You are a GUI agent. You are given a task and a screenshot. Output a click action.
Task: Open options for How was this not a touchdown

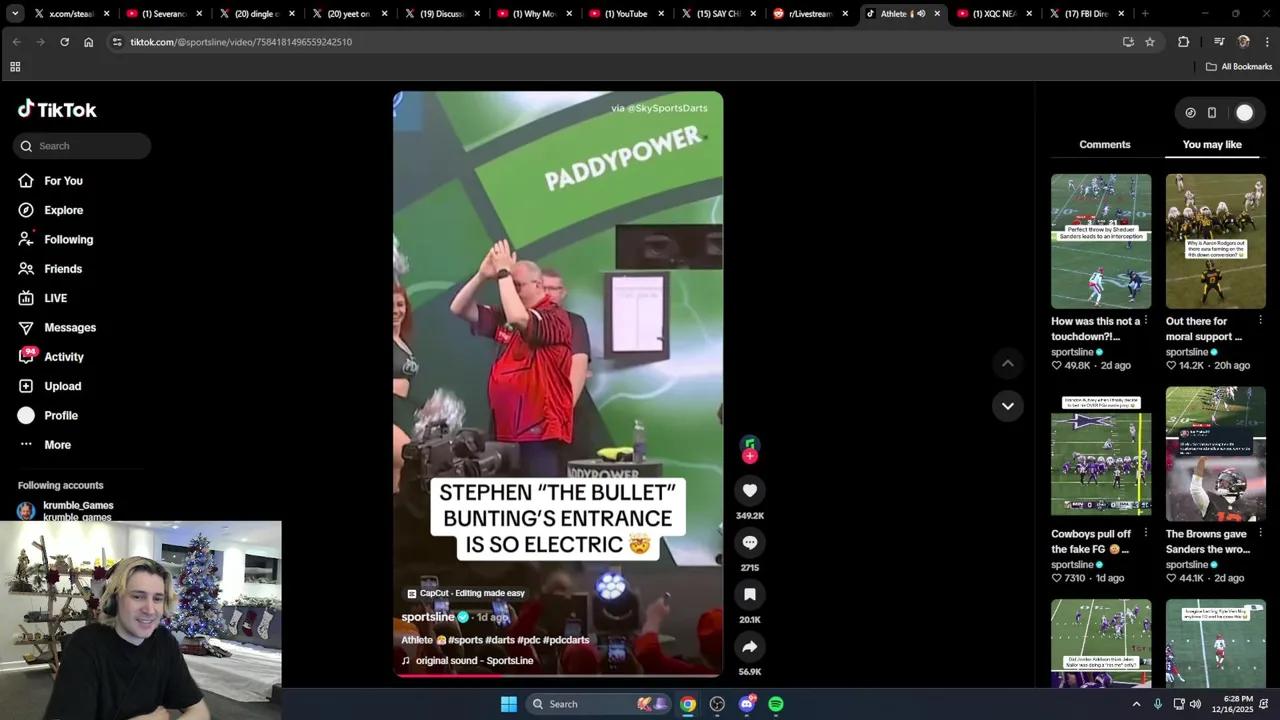[x=1146, y=320]
